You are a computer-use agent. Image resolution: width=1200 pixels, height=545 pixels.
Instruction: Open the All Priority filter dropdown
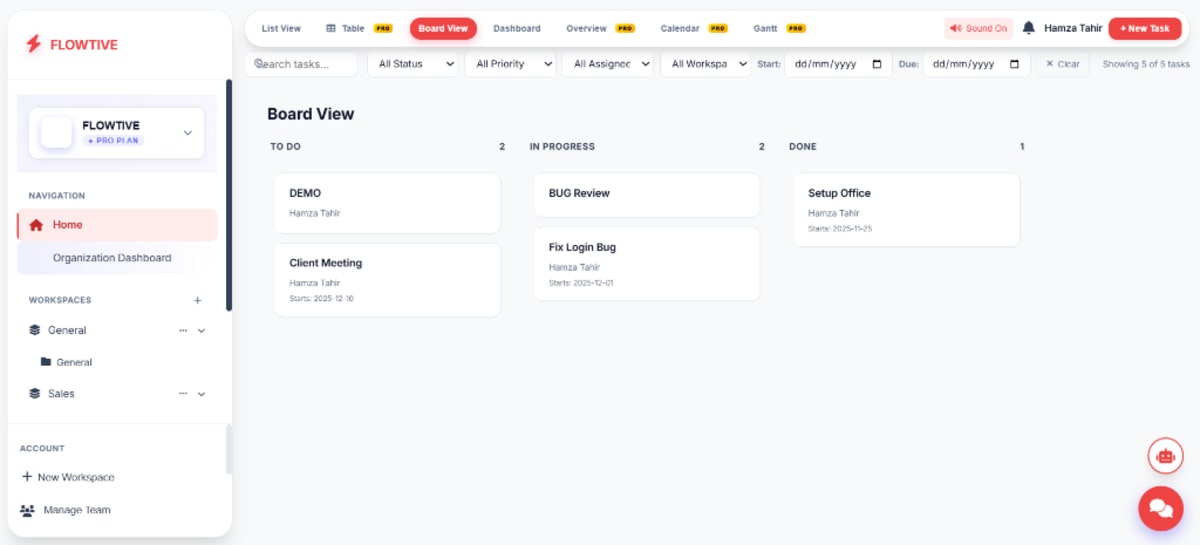click(510, 64)
